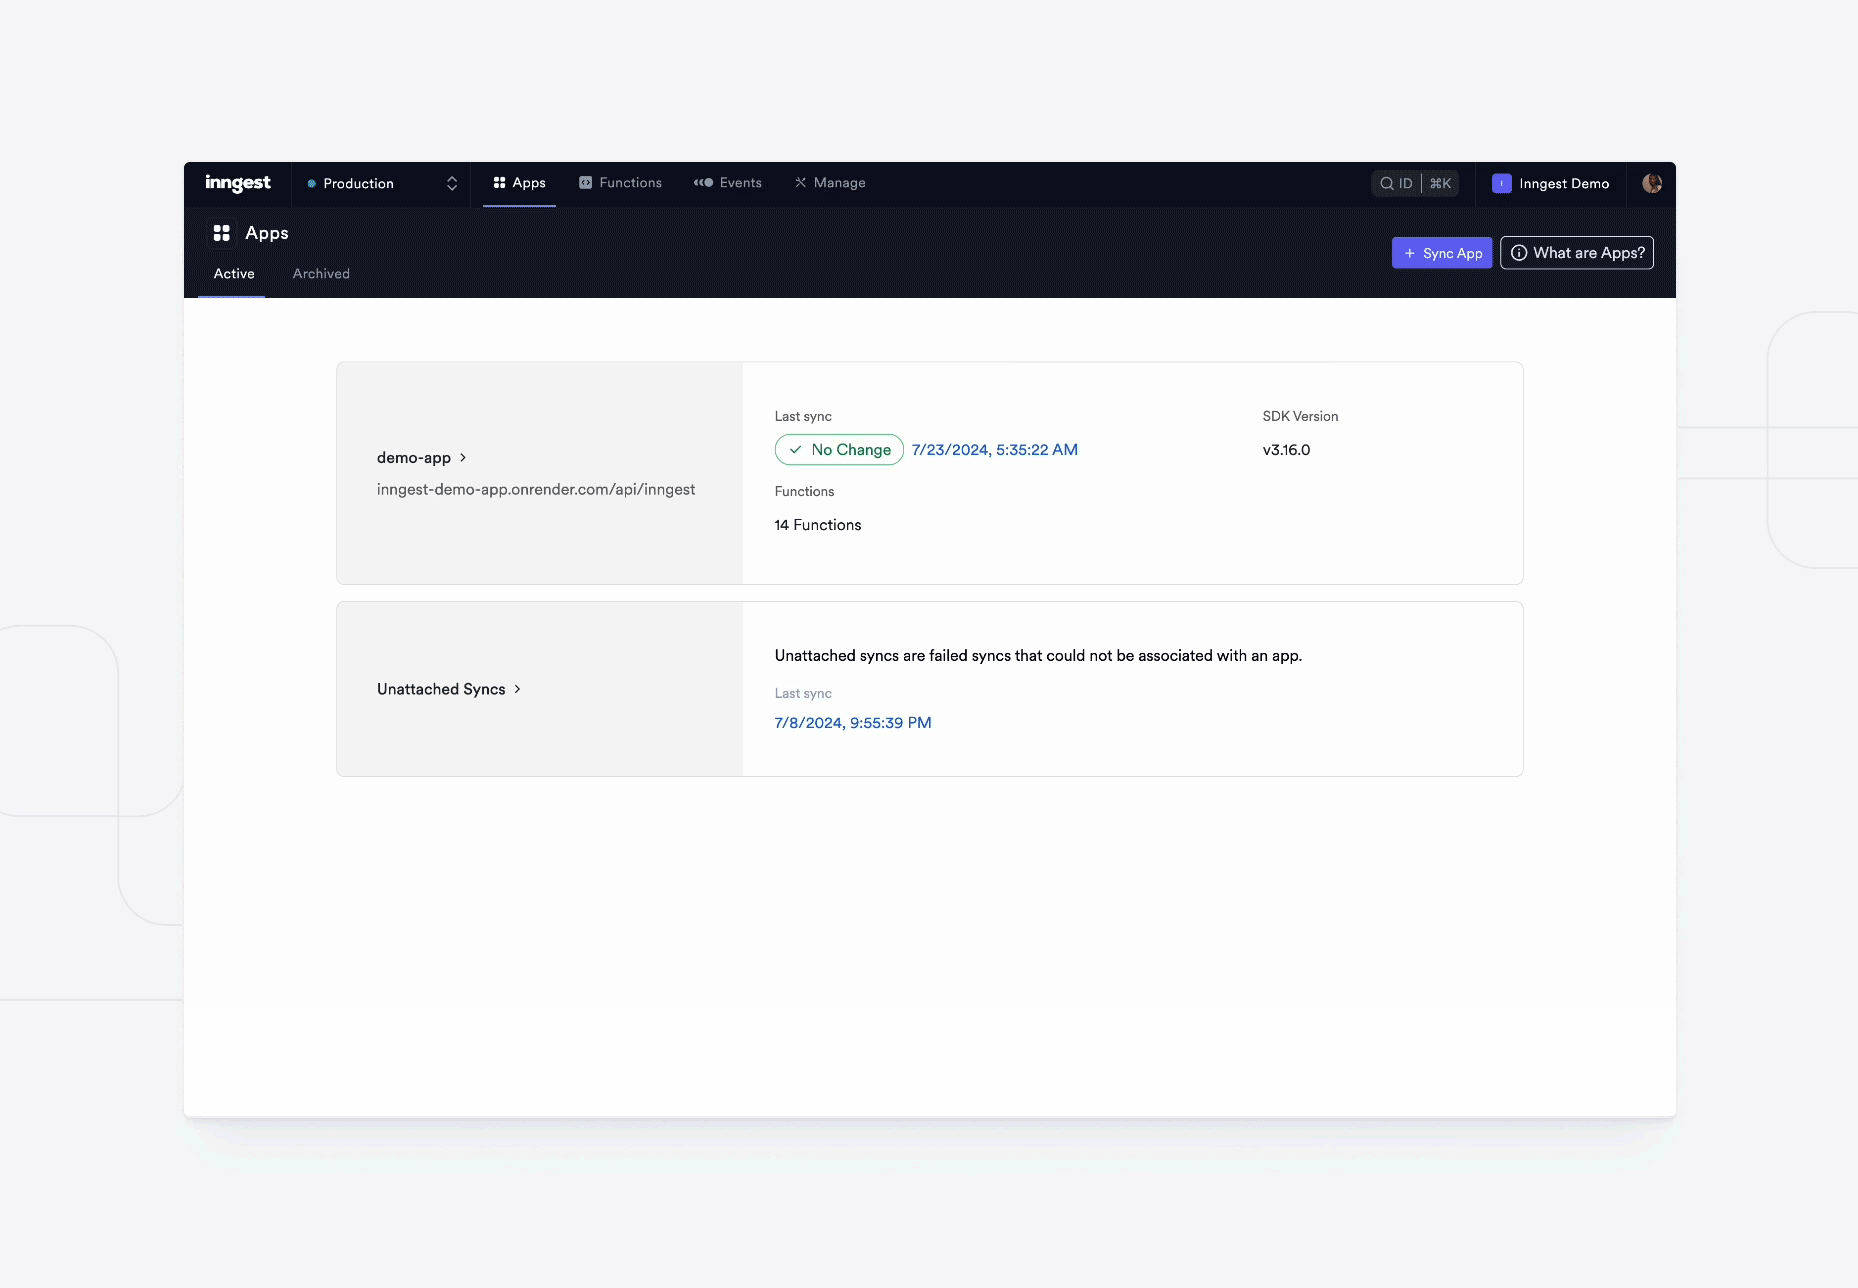The height and width of the screenshot is (1288, 1858).
Task: Click the inngest logo
Action: tap(238, 183)
